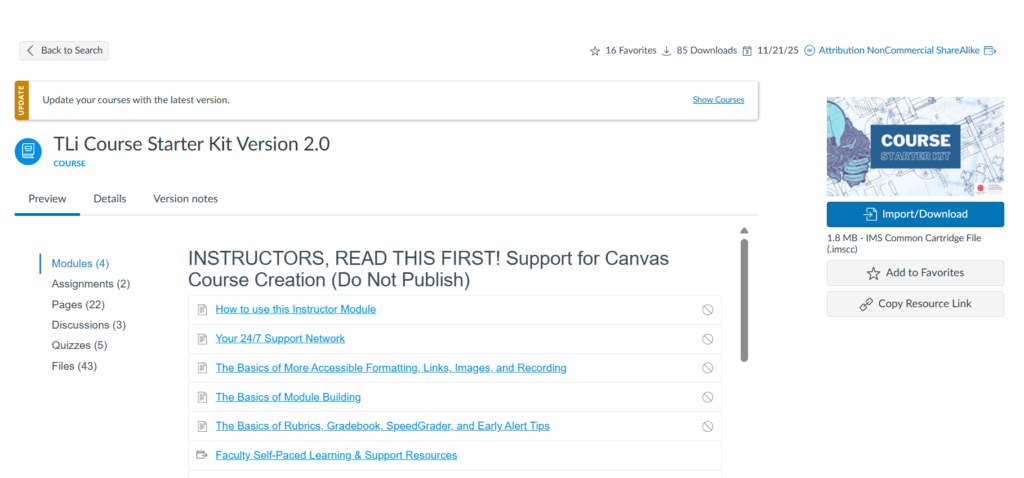
Task: Click the blue course type icon
Action: tap(28, 151)
